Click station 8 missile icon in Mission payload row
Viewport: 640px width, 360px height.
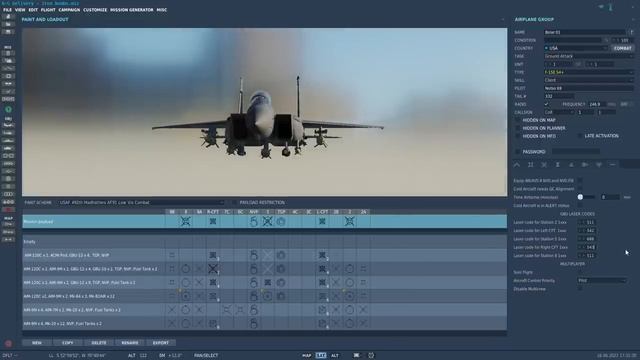pos(186,222)
